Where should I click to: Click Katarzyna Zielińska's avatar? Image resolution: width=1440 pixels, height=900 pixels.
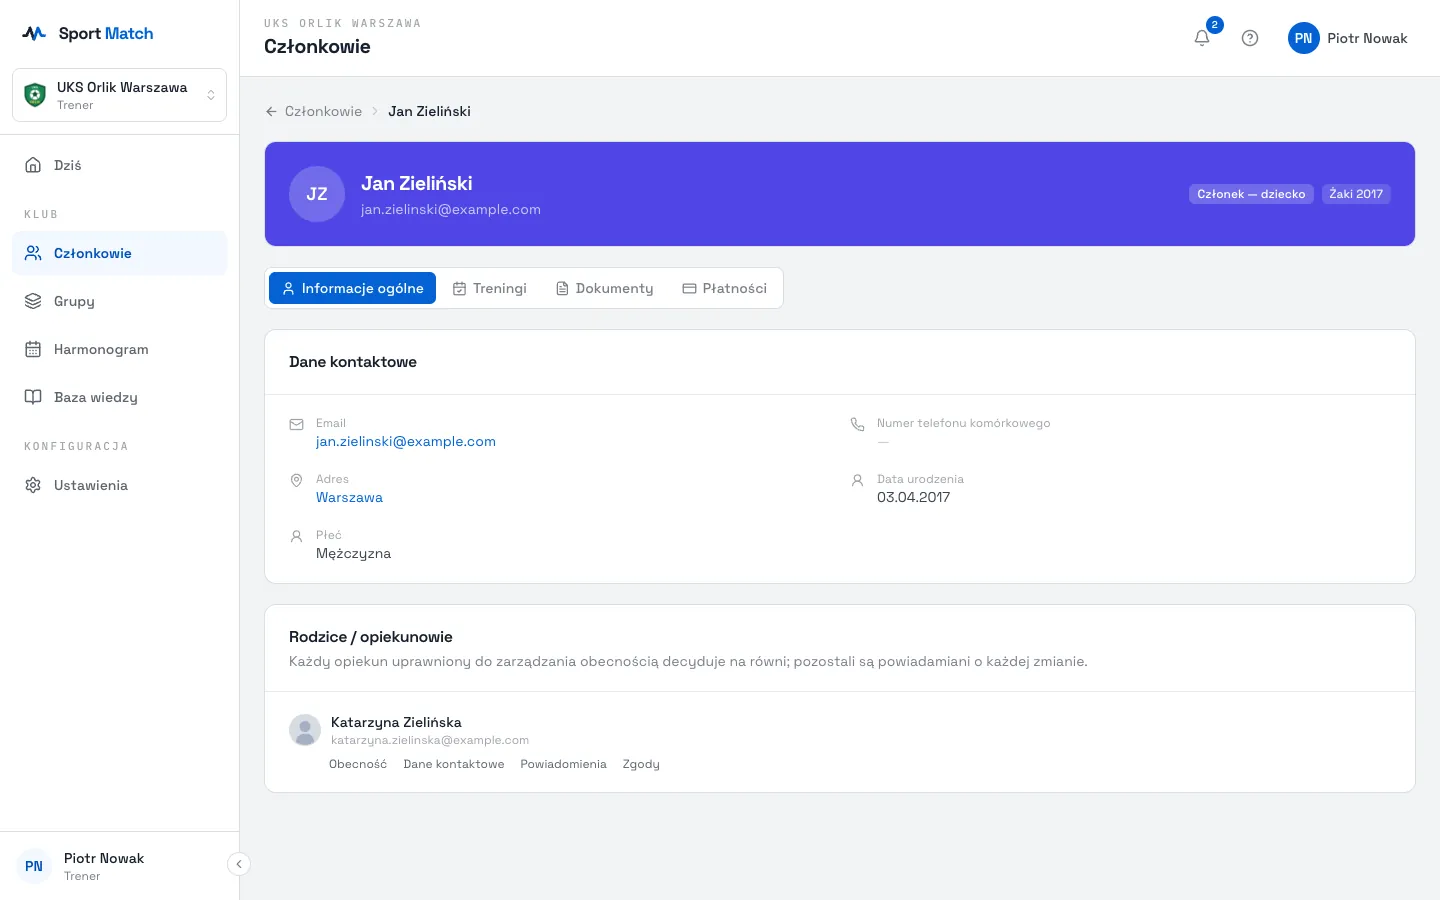(x=305, y=730)
